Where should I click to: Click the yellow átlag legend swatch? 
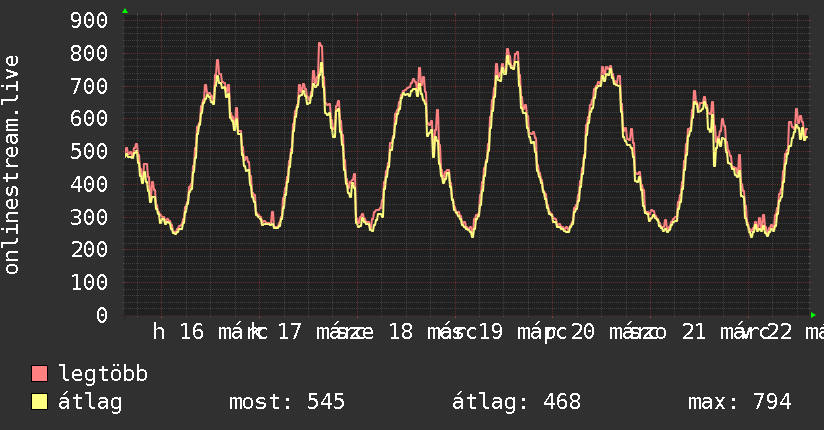[x=40, y=402]
